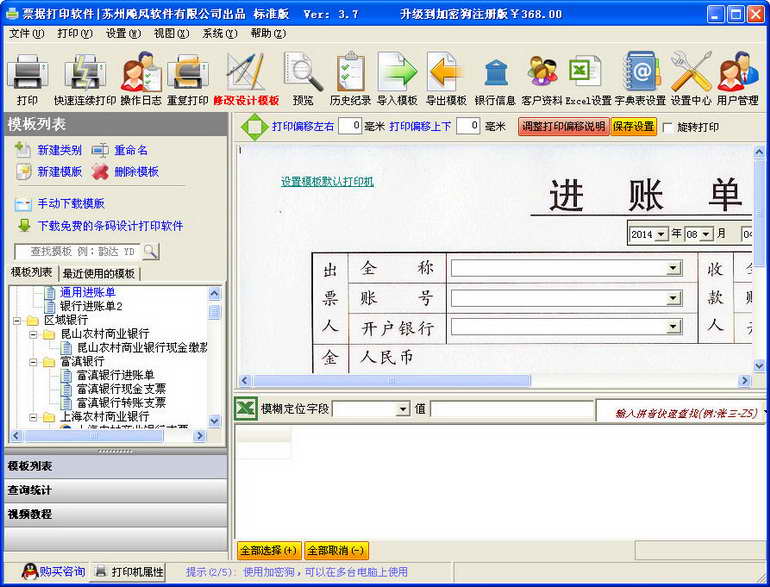Open 客户资料 toolbar icon
The image size is (770, 587).
tap(542, 73)
